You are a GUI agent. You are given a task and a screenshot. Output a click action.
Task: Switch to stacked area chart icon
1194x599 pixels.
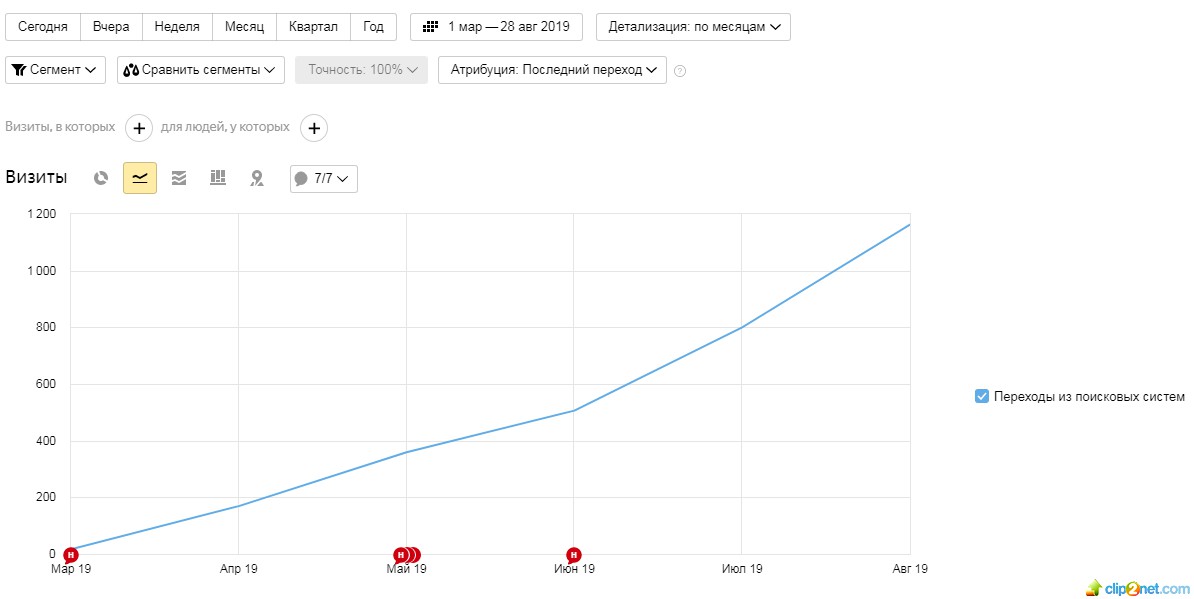point(179,178)
